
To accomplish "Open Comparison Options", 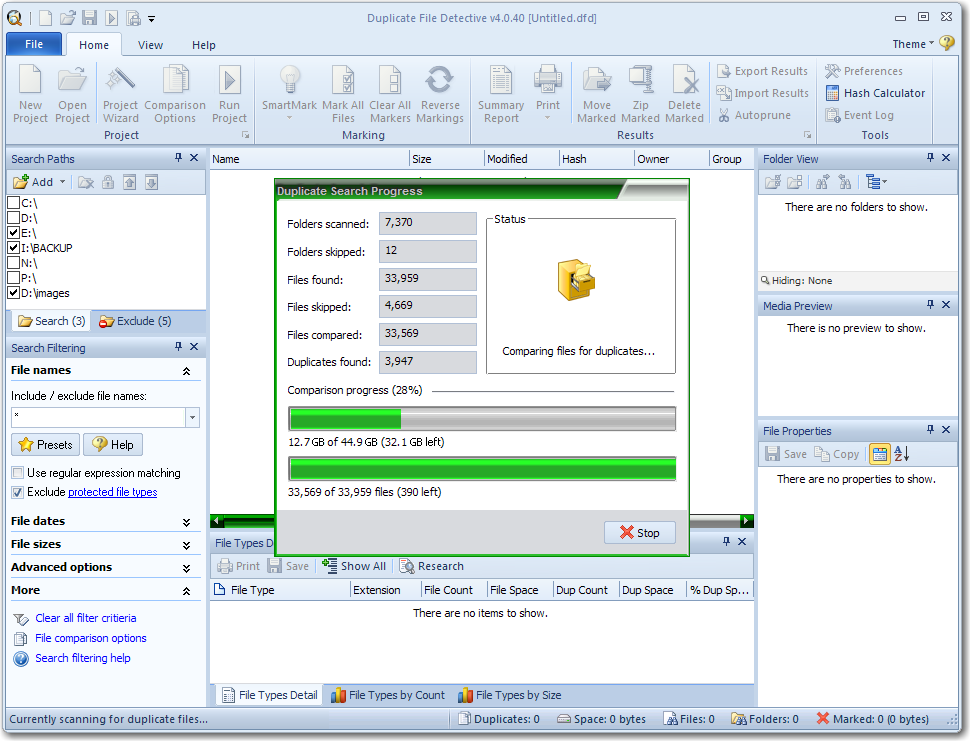I will [x=175, y=94].
